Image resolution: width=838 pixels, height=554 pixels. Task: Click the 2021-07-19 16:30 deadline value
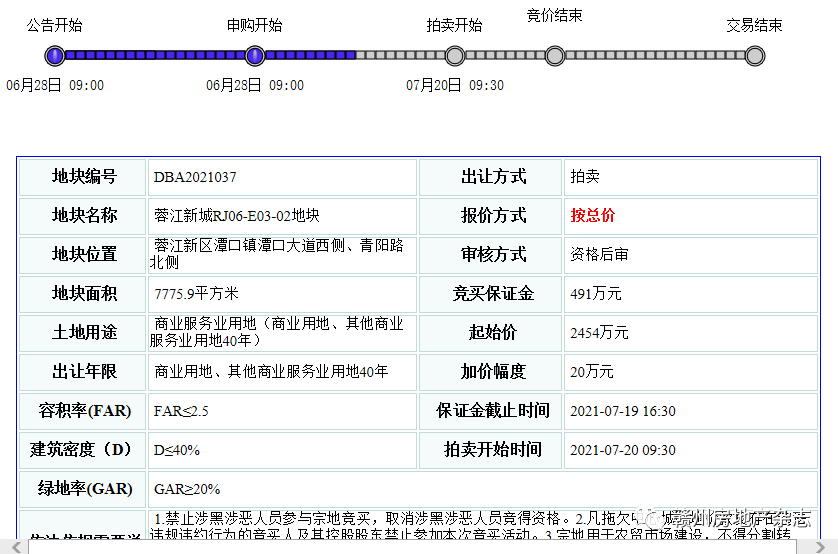(623, 411)
